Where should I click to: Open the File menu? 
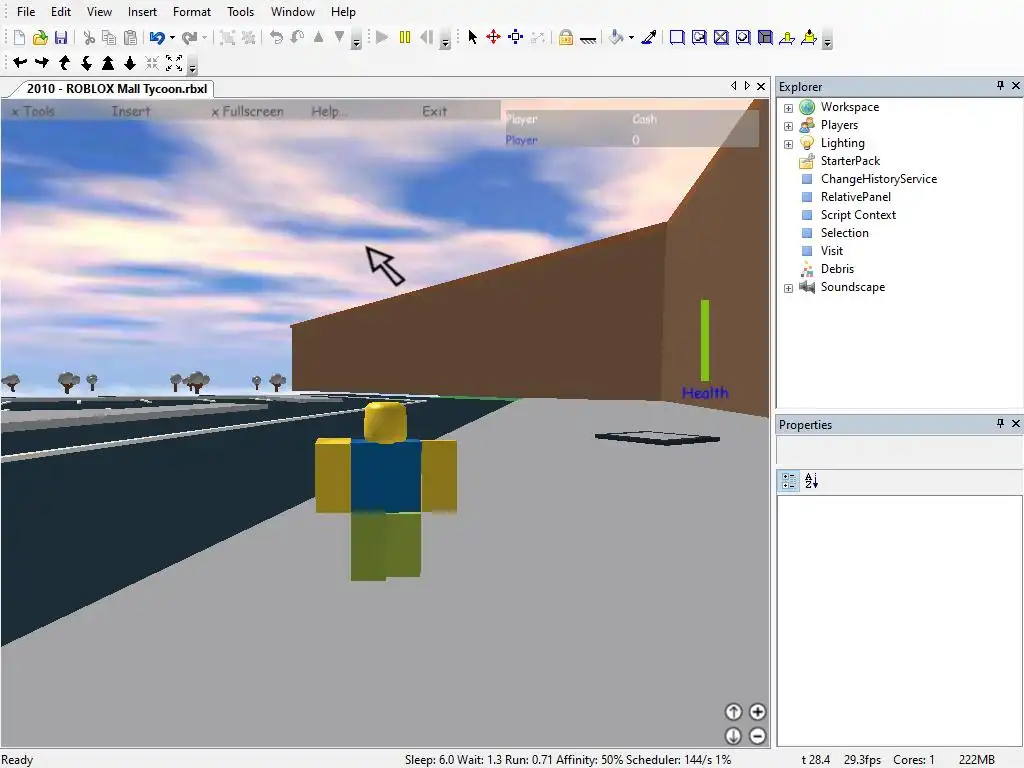tap(26, 12)
